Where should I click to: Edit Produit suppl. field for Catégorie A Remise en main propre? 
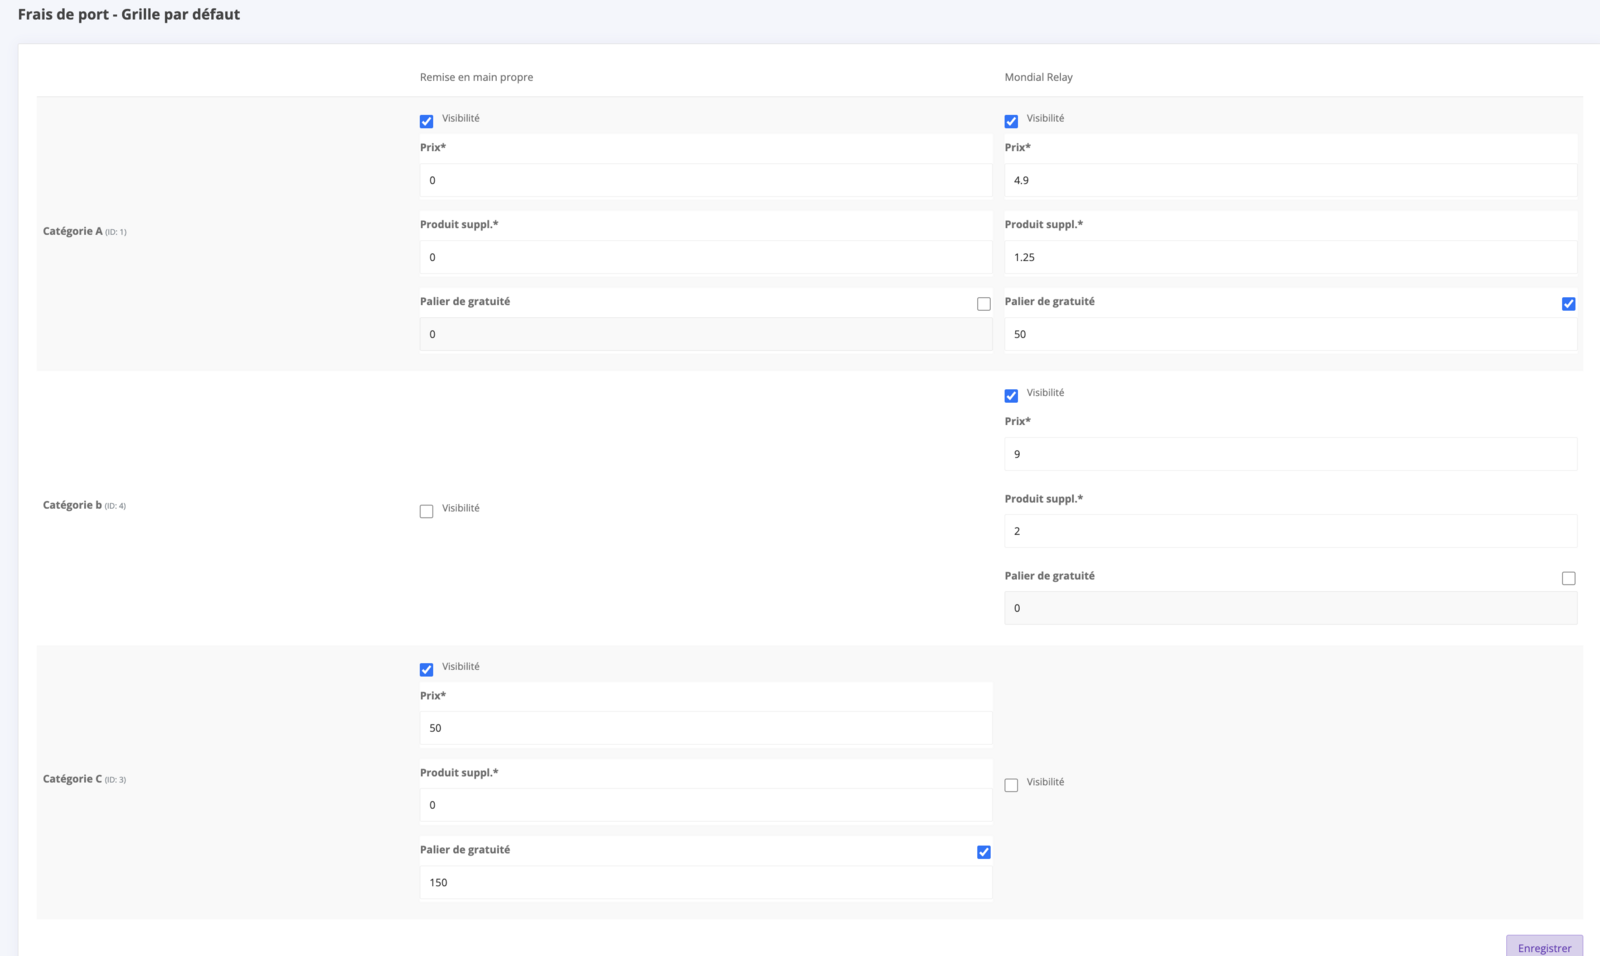tap(706, 257)
